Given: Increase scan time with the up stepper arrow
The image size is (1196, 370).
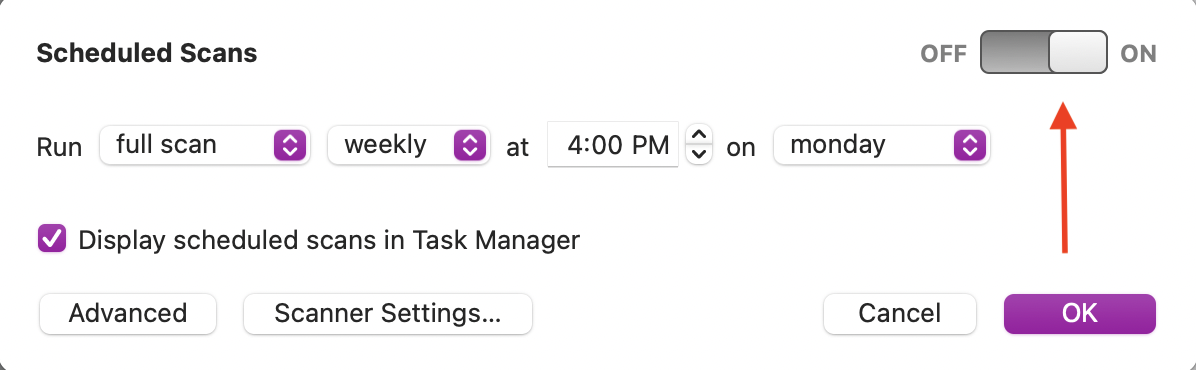Looking at the screenshot, I should pos(699,135).
